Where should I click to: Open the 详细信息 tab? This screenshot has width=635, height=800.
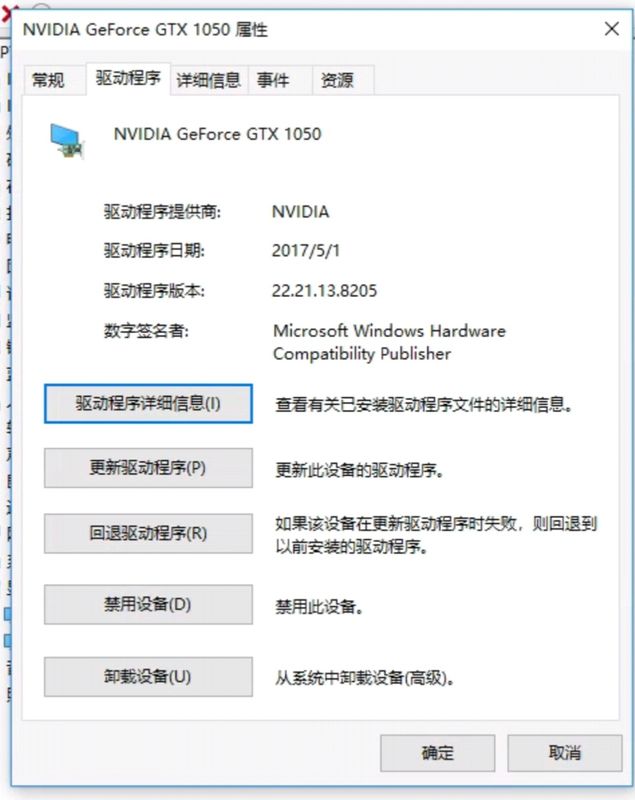[208, 80]
